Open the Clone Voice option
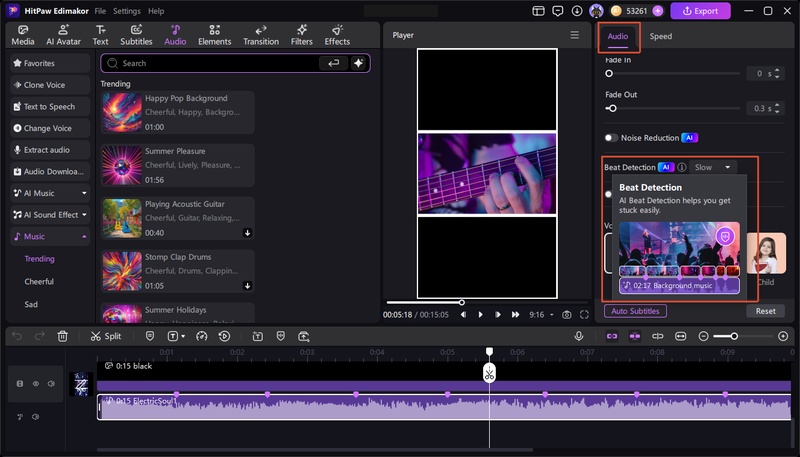This screenshot has height=457, width=800. tap(50, 85)
